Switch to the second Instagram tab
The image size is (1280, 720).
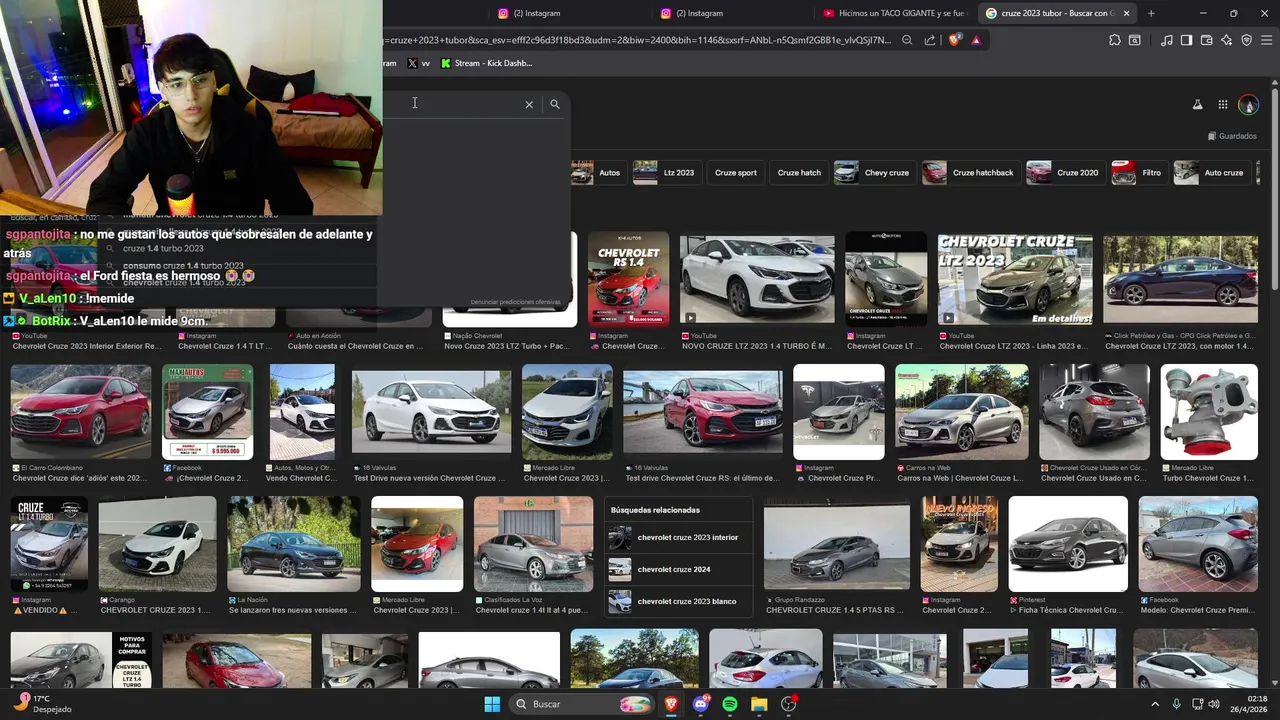[x=728, y=13]
